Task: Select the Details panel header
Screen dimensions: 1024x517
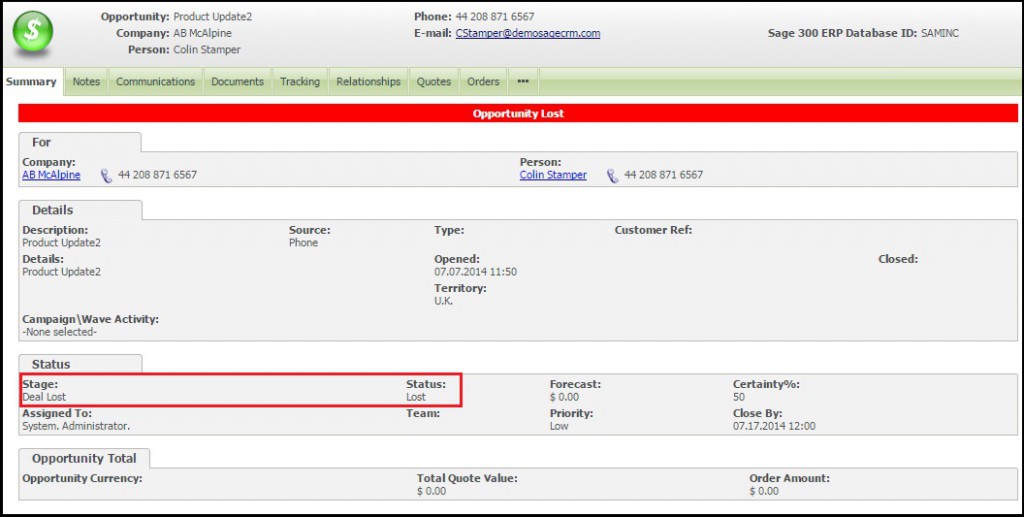Action: pyautogui.click(x=80, y=210)
